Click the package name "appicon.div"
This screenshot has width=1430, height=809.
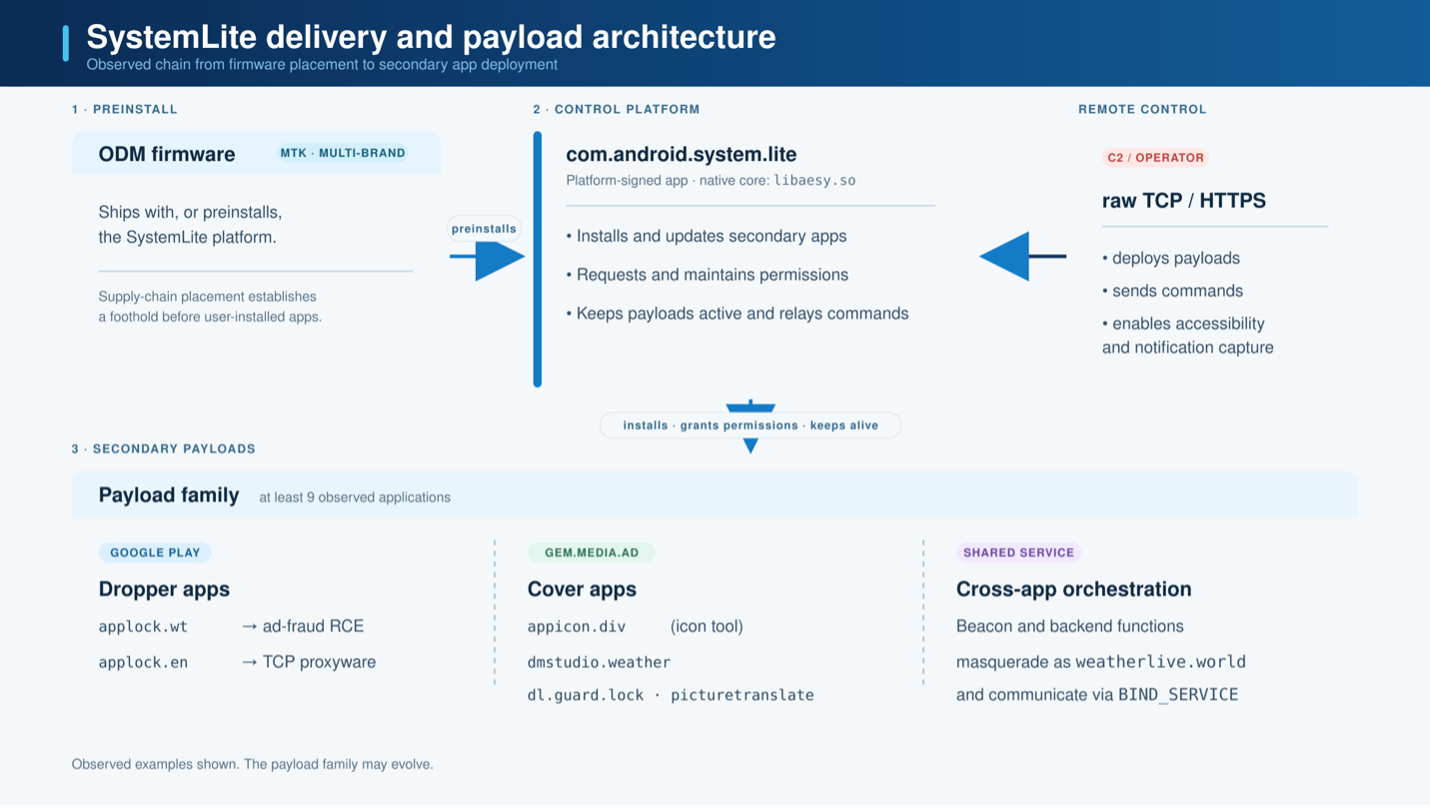pos(577,627)
